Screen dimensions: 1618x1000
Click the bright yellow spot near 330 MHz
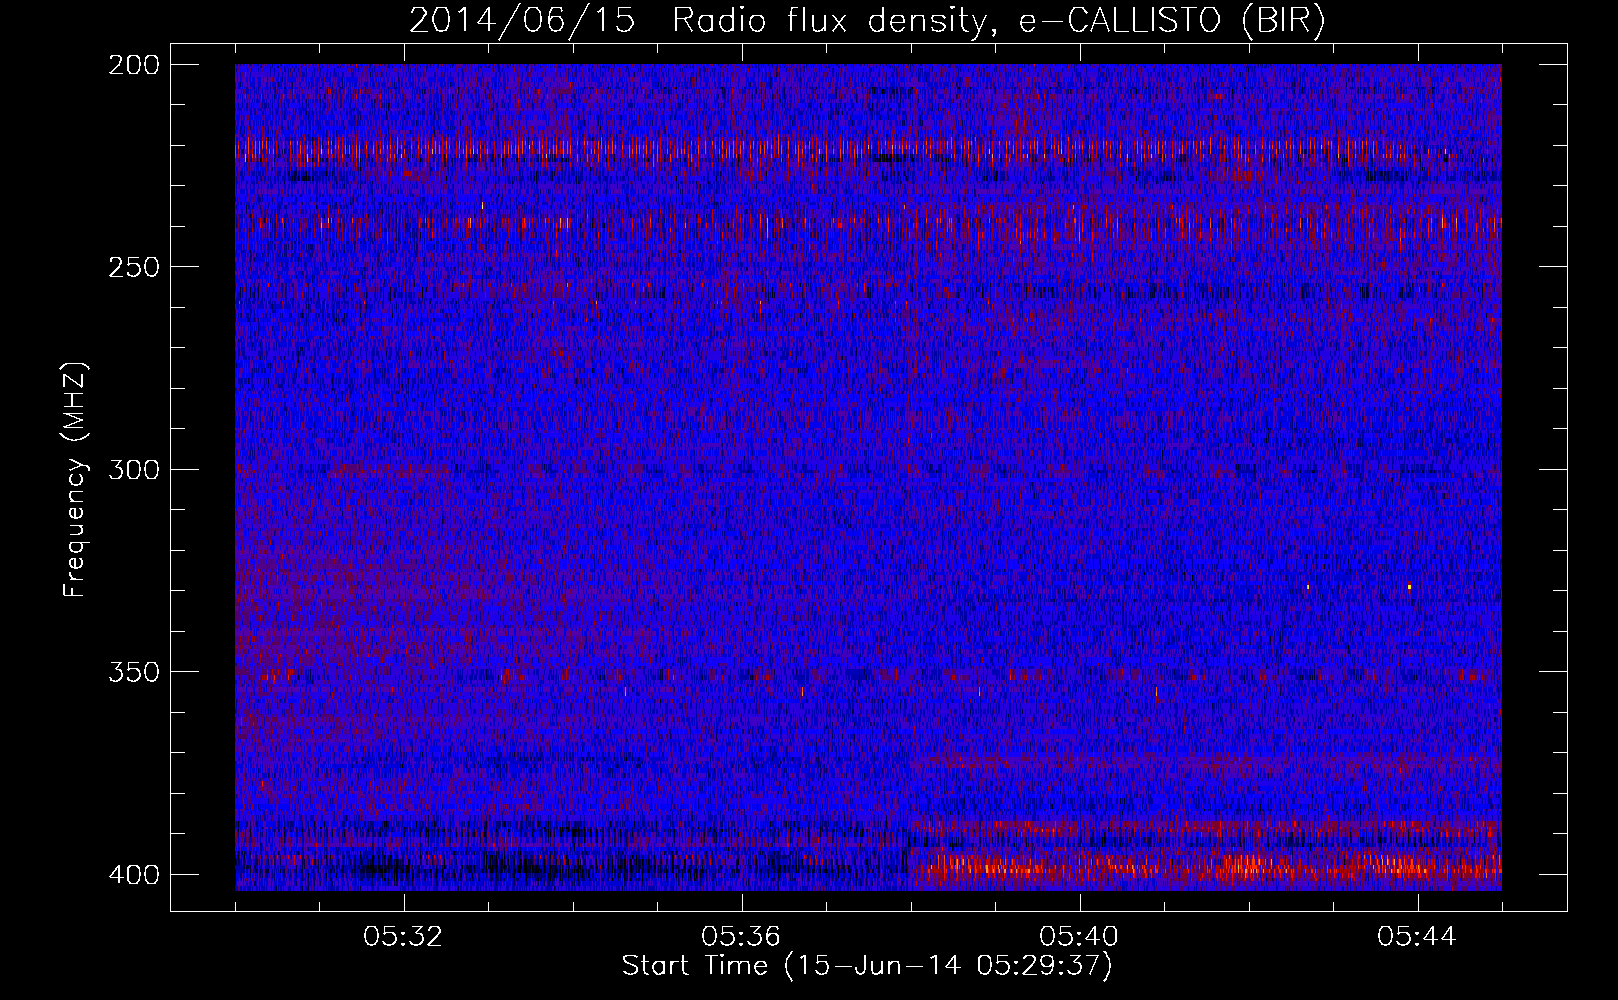pyautogui.click(x=1409, y=587)
